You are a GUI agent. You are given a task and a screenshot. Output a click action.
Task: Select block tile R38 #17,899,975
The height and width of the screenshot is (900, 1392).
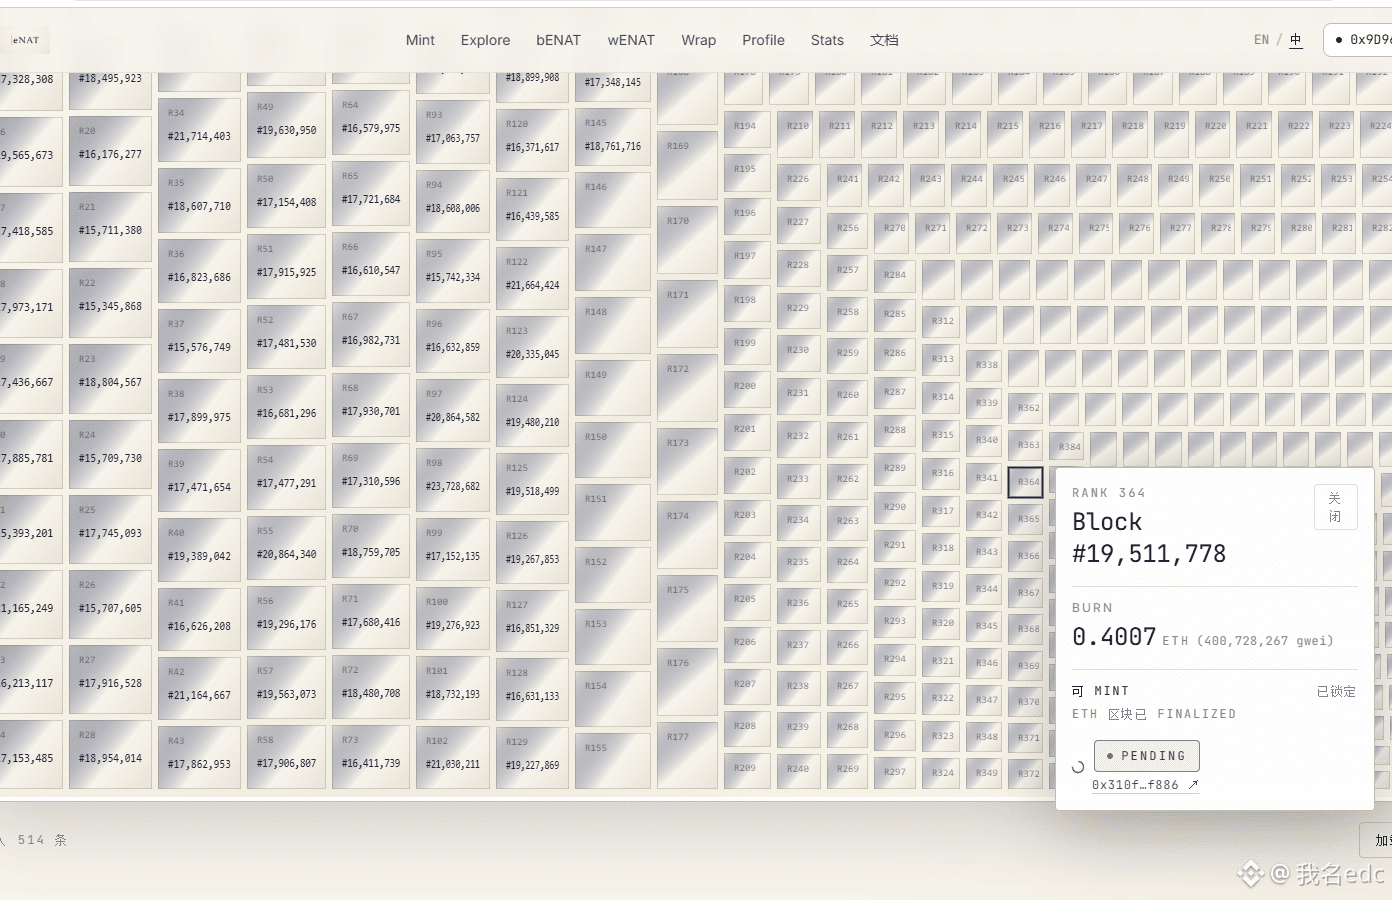(x=199, y=410)
